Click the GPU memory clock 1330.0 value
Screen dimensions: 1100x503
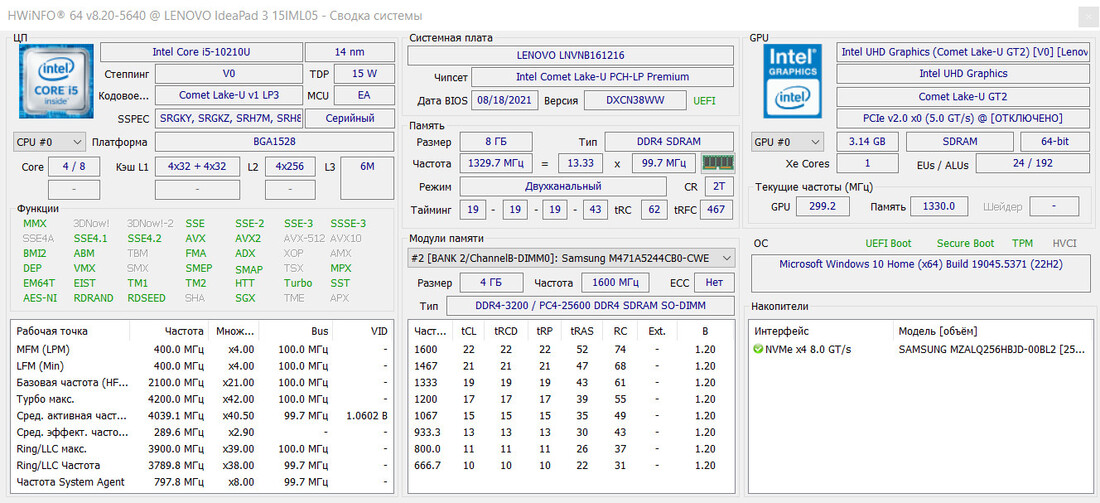pos(939,206)
